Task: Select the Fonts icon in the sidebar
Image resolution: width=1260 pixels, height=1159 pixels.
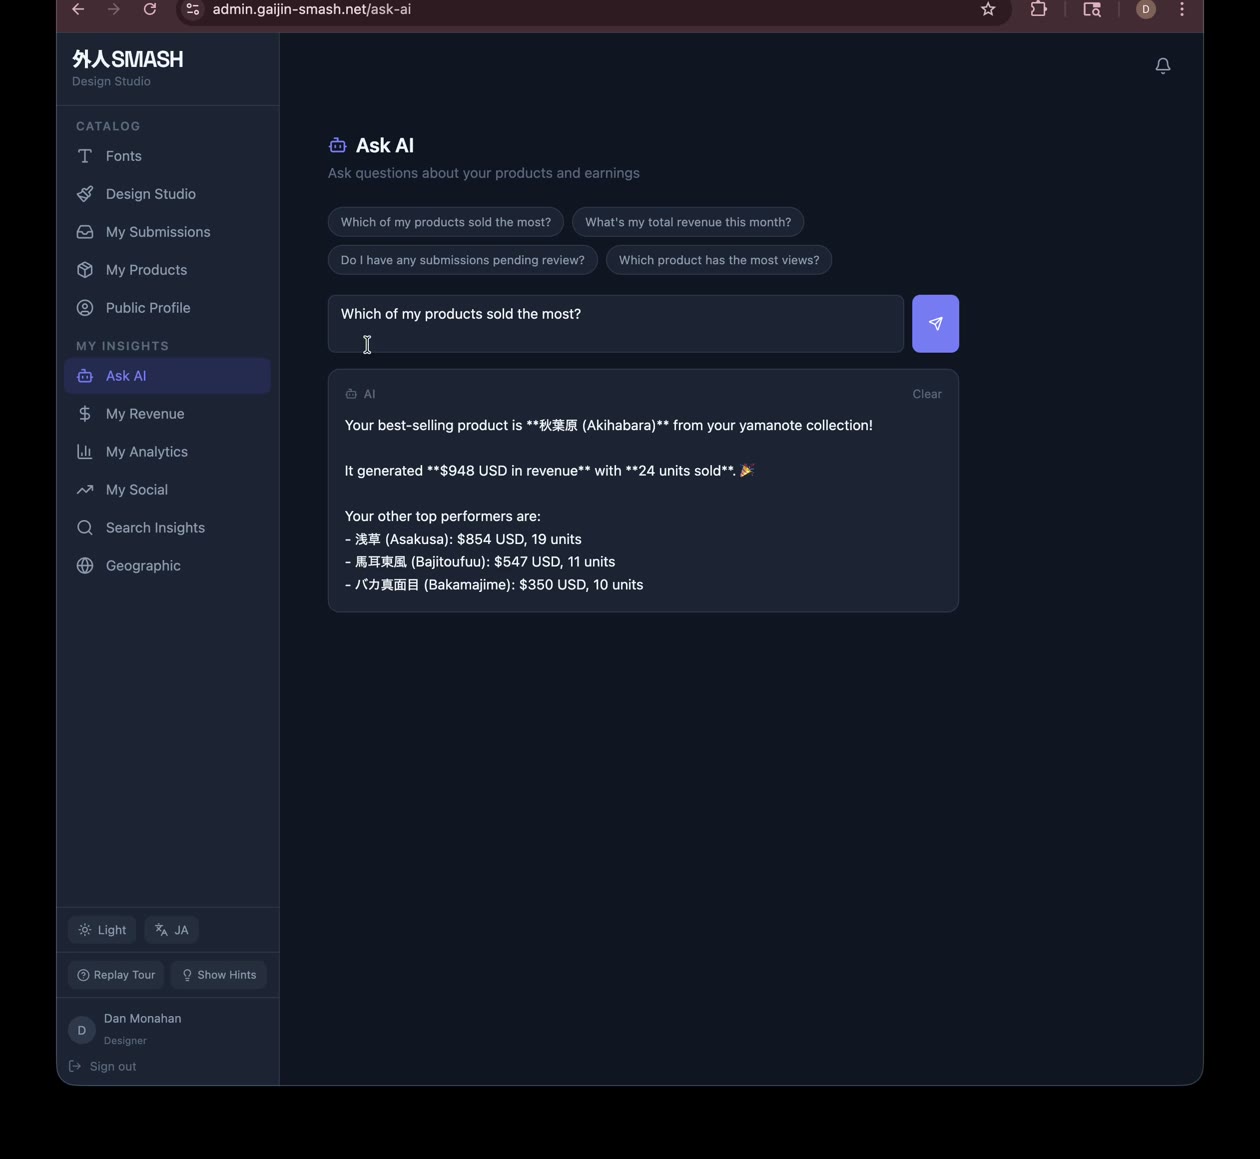Action: click(85, 155)
